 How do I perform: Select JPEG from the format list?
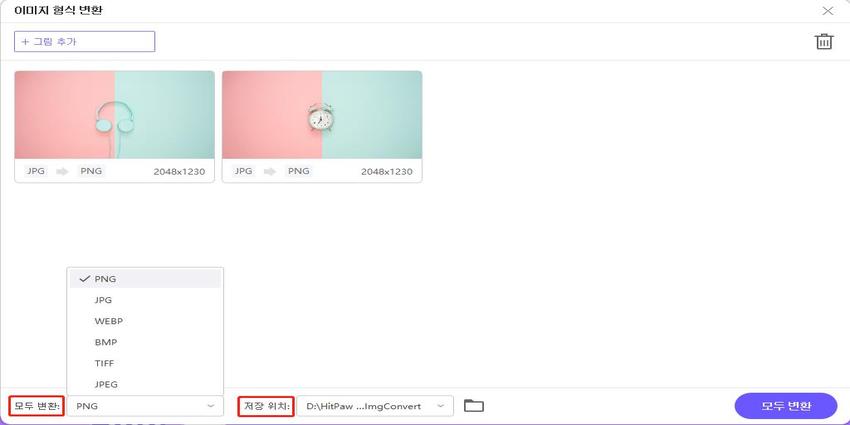(106, 384)
